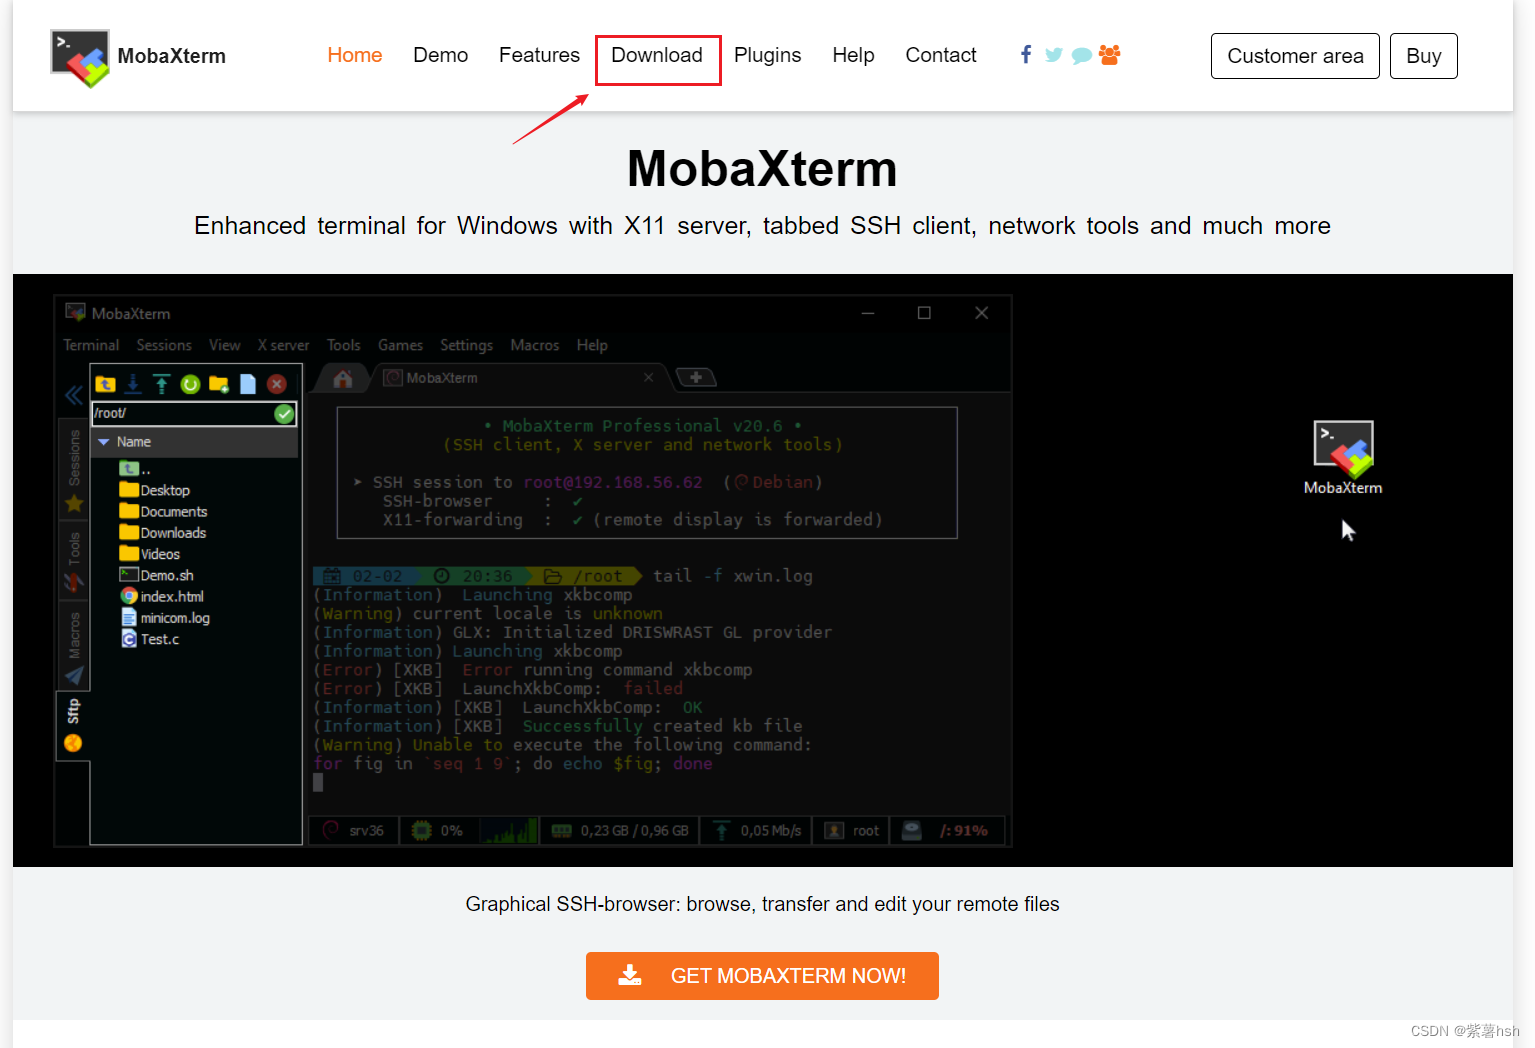
Task: Switch to the Tools side tab
Action: point(74,561)
